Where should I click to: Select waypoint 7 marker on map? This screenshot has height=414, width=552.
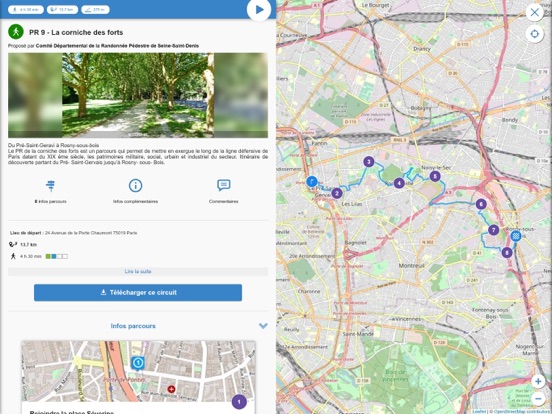(494, 230)
